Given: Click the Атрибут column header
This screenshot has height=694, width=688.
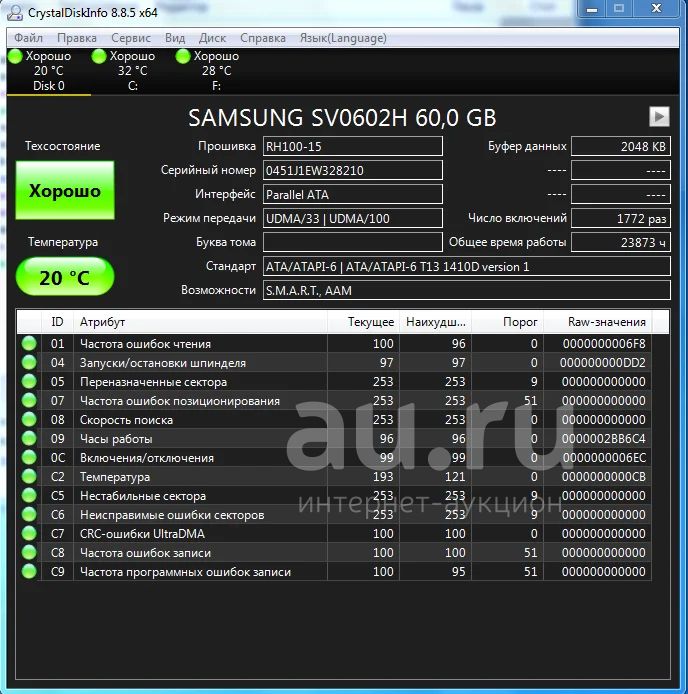Looking at the screenshot, I should 200,322.
